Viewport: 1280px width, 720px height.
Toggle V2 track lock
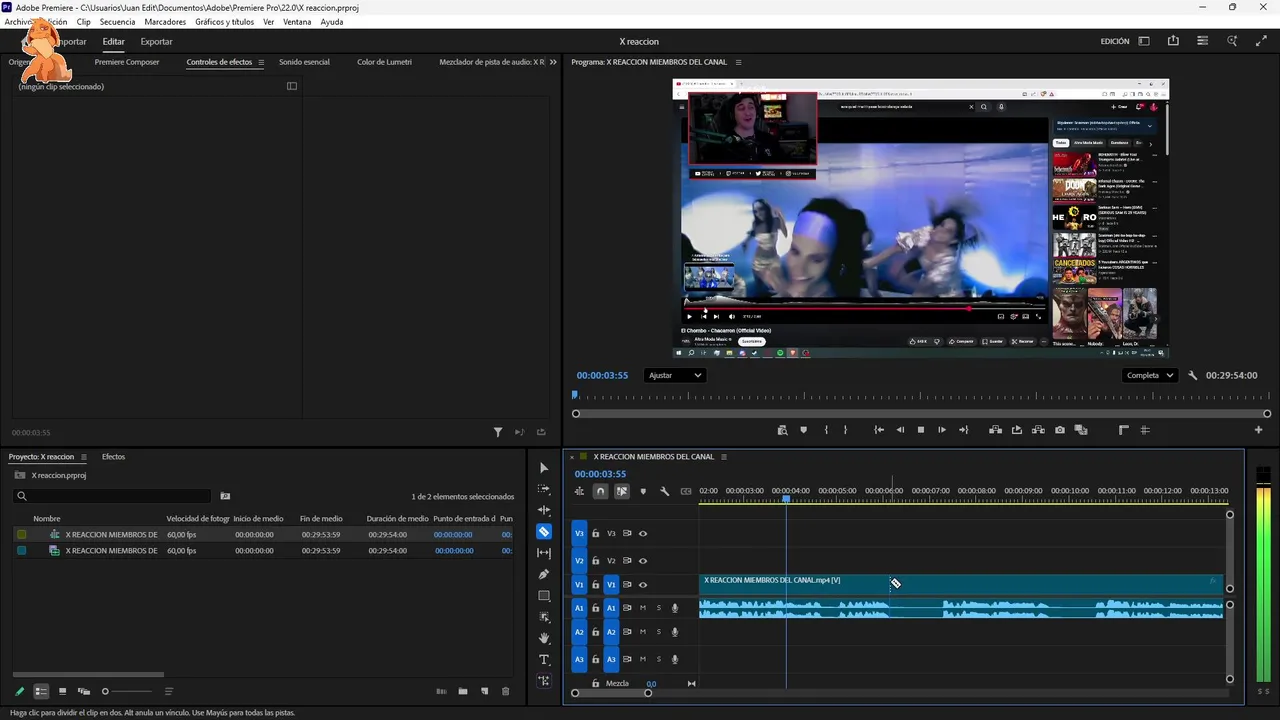[x=596, y=560]
